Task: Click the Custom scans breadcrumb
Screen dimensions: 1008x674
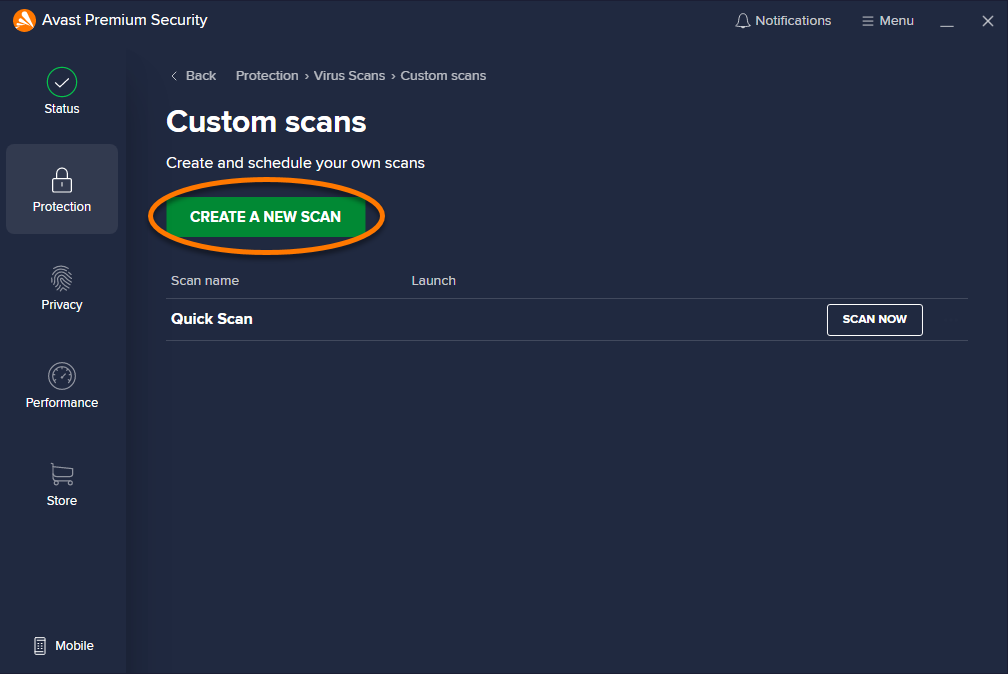Action: (443, 76)
